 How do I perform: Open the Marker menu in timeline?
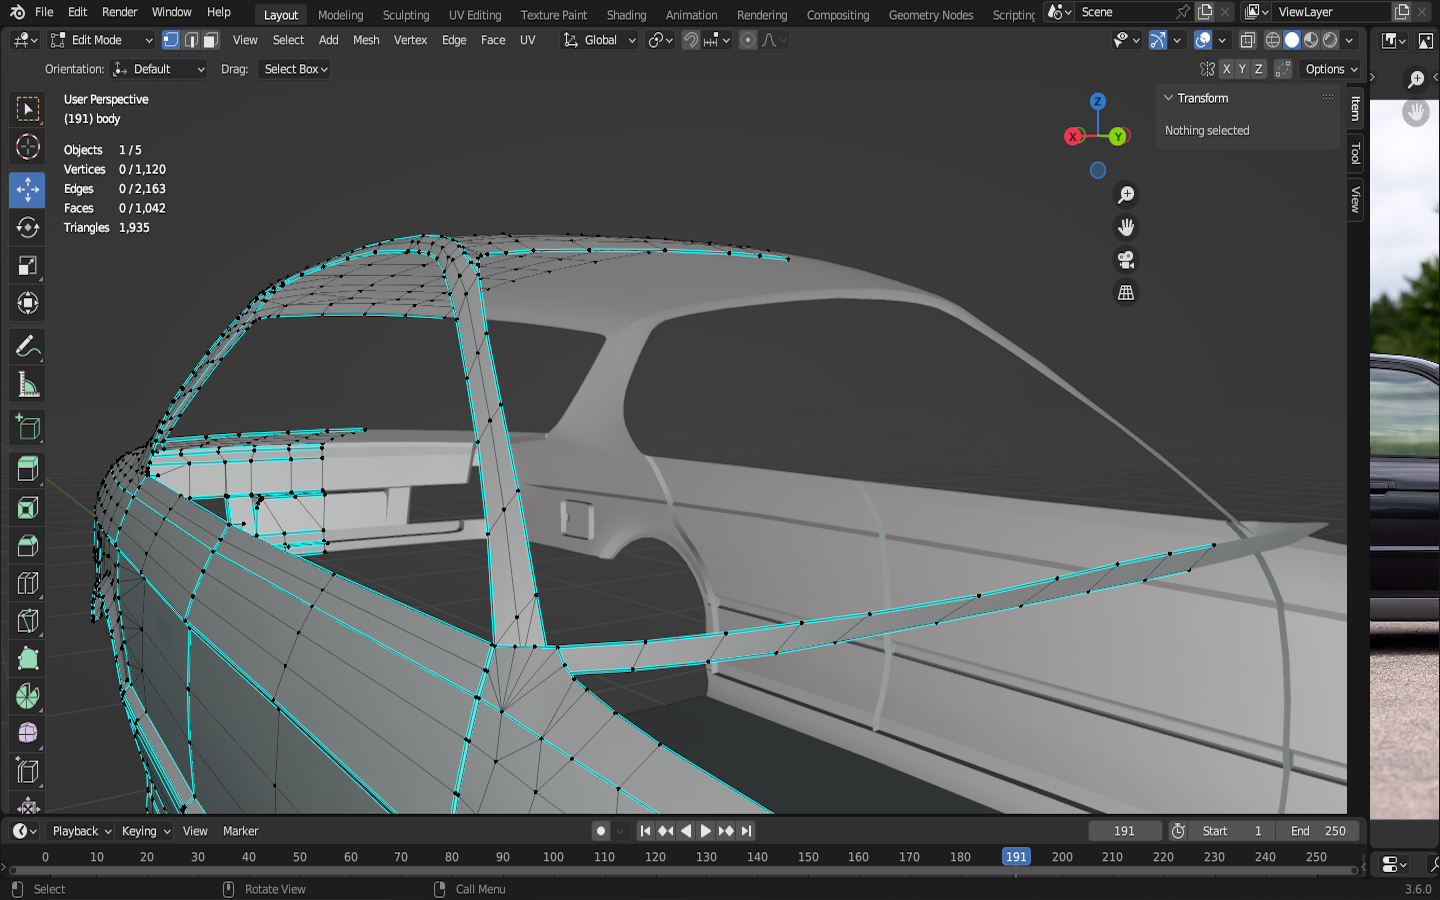coord(241,831)
